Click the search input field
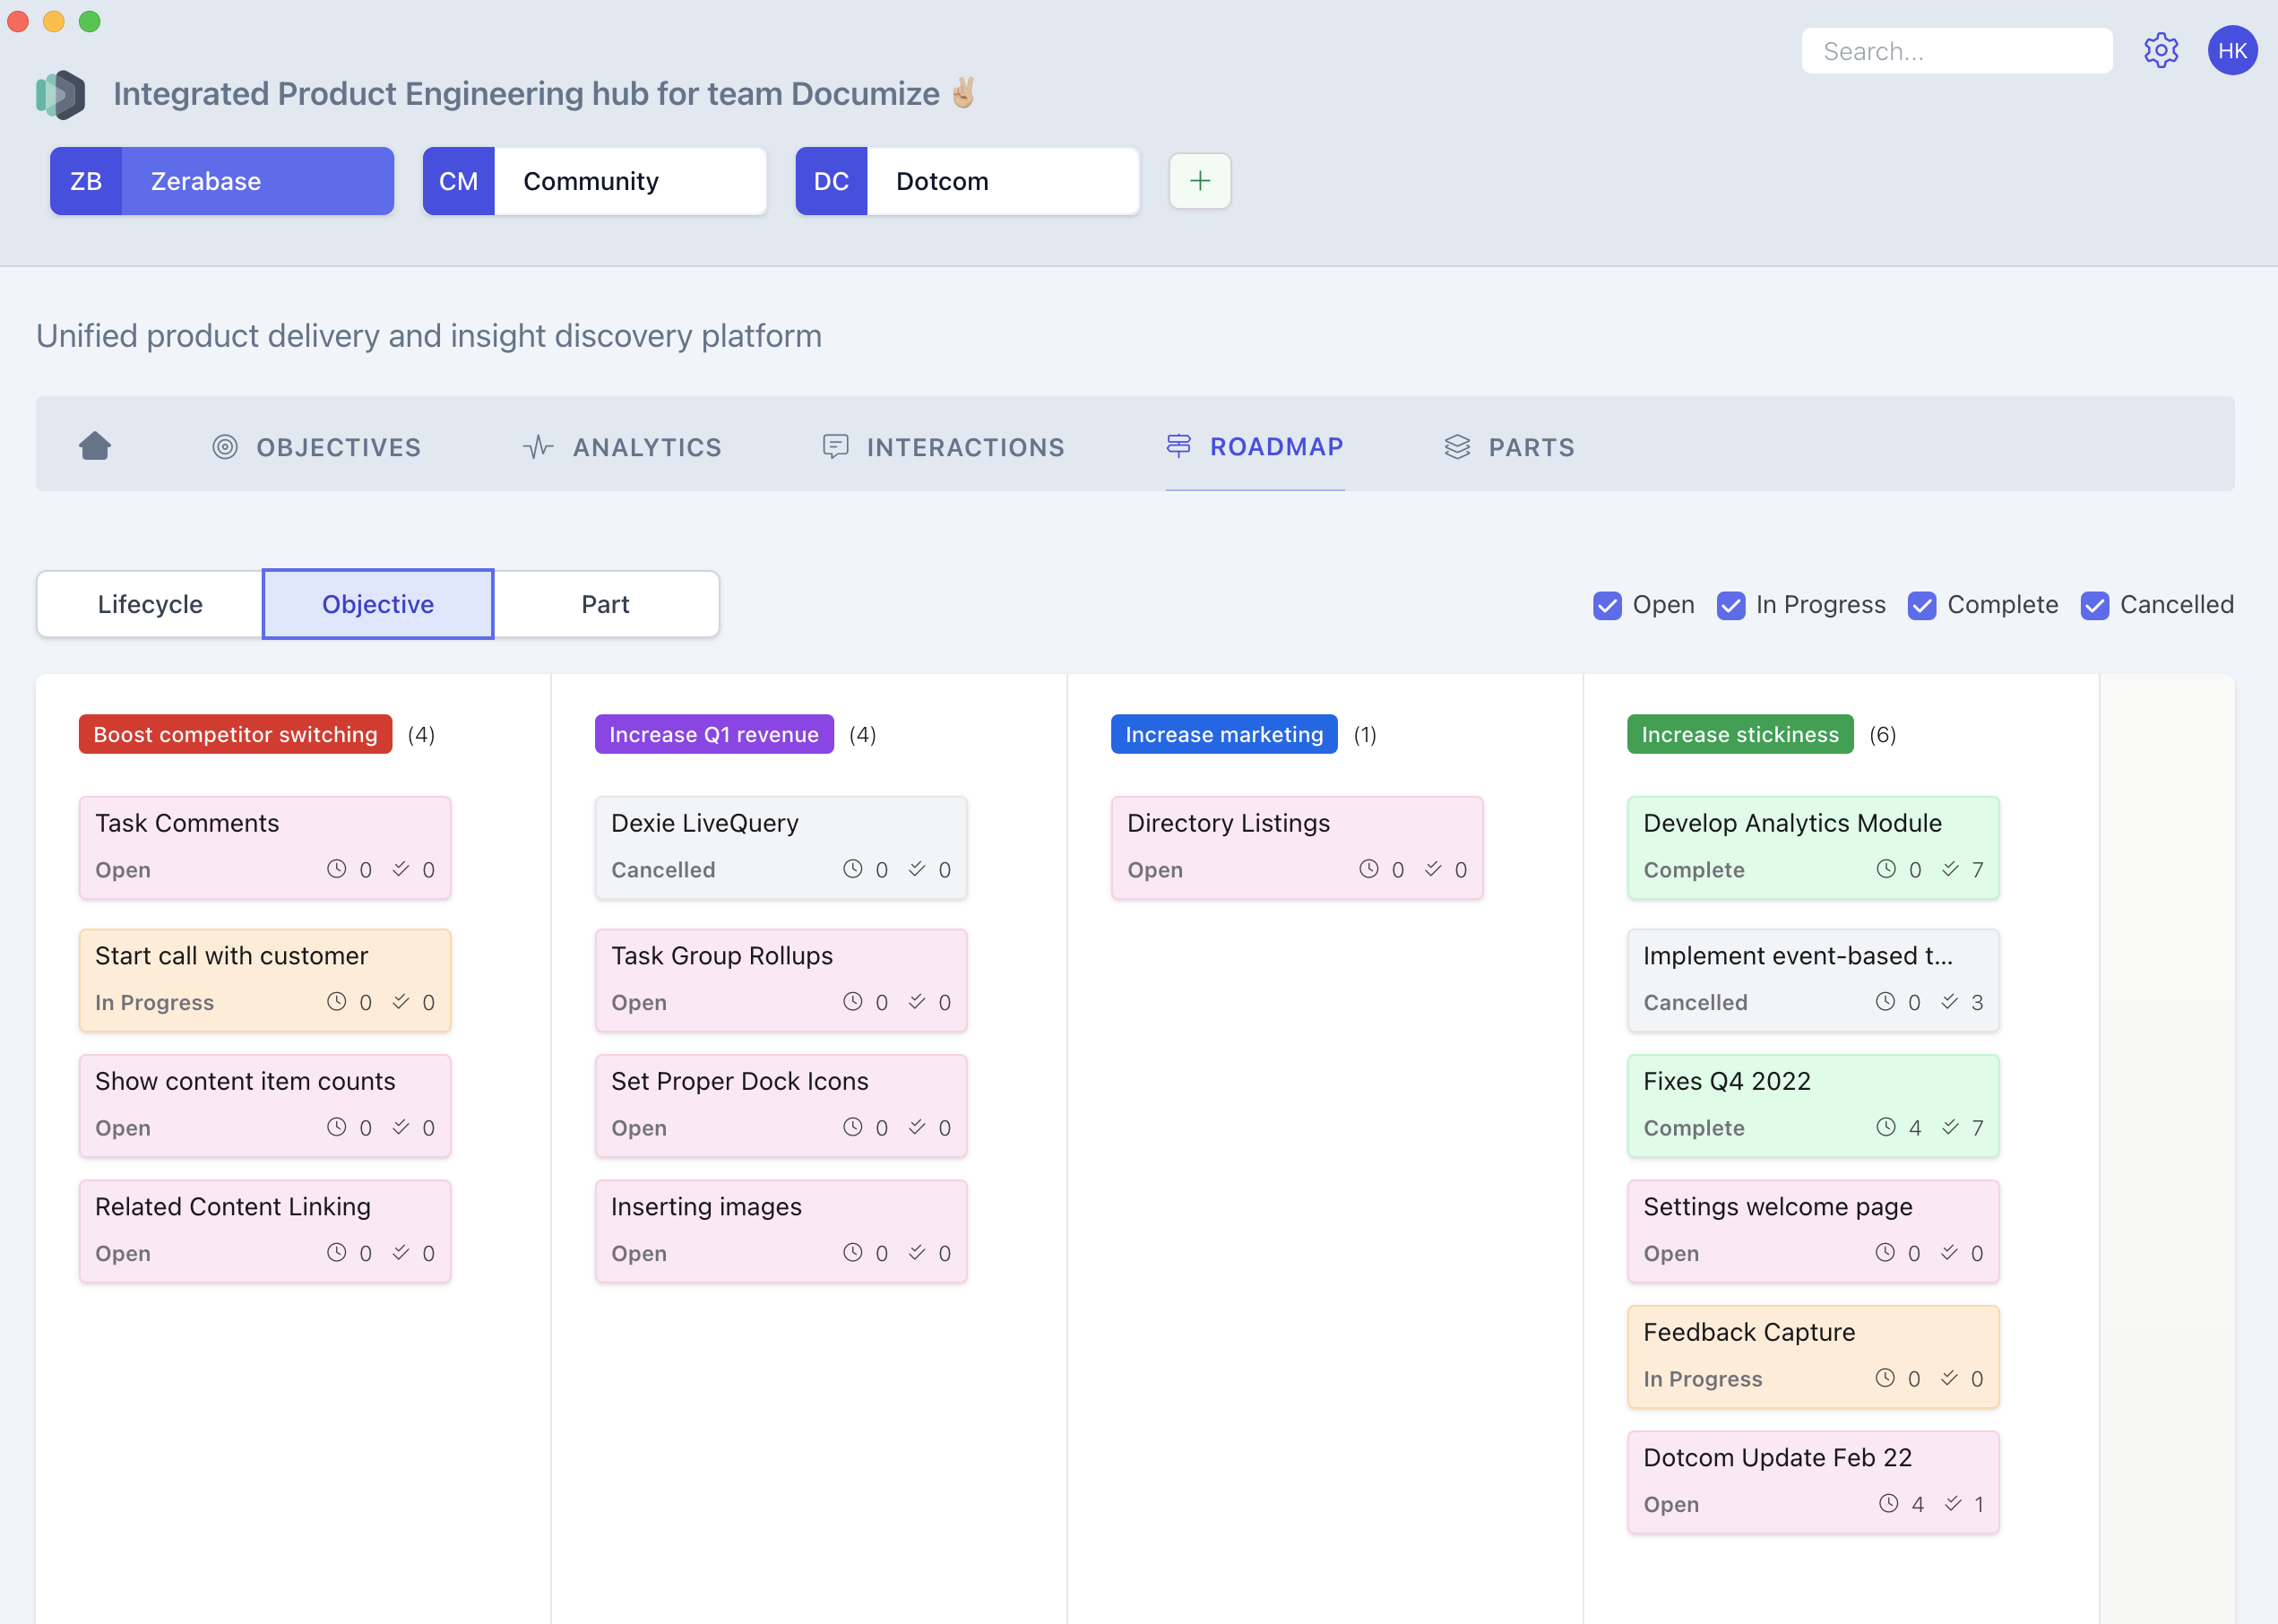The image size is (2278, 1624). pyautogui.click(x=1956, y=49)
